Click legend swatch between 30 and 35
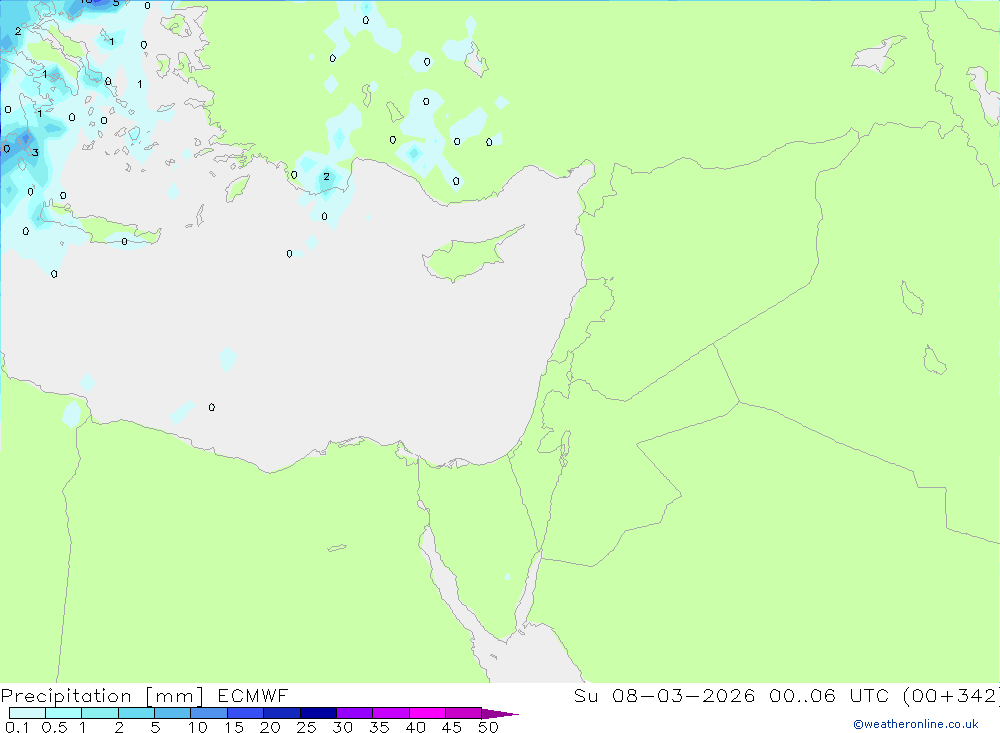The width and height of the screenshot is (1000, 733). (x=355, y=713)
